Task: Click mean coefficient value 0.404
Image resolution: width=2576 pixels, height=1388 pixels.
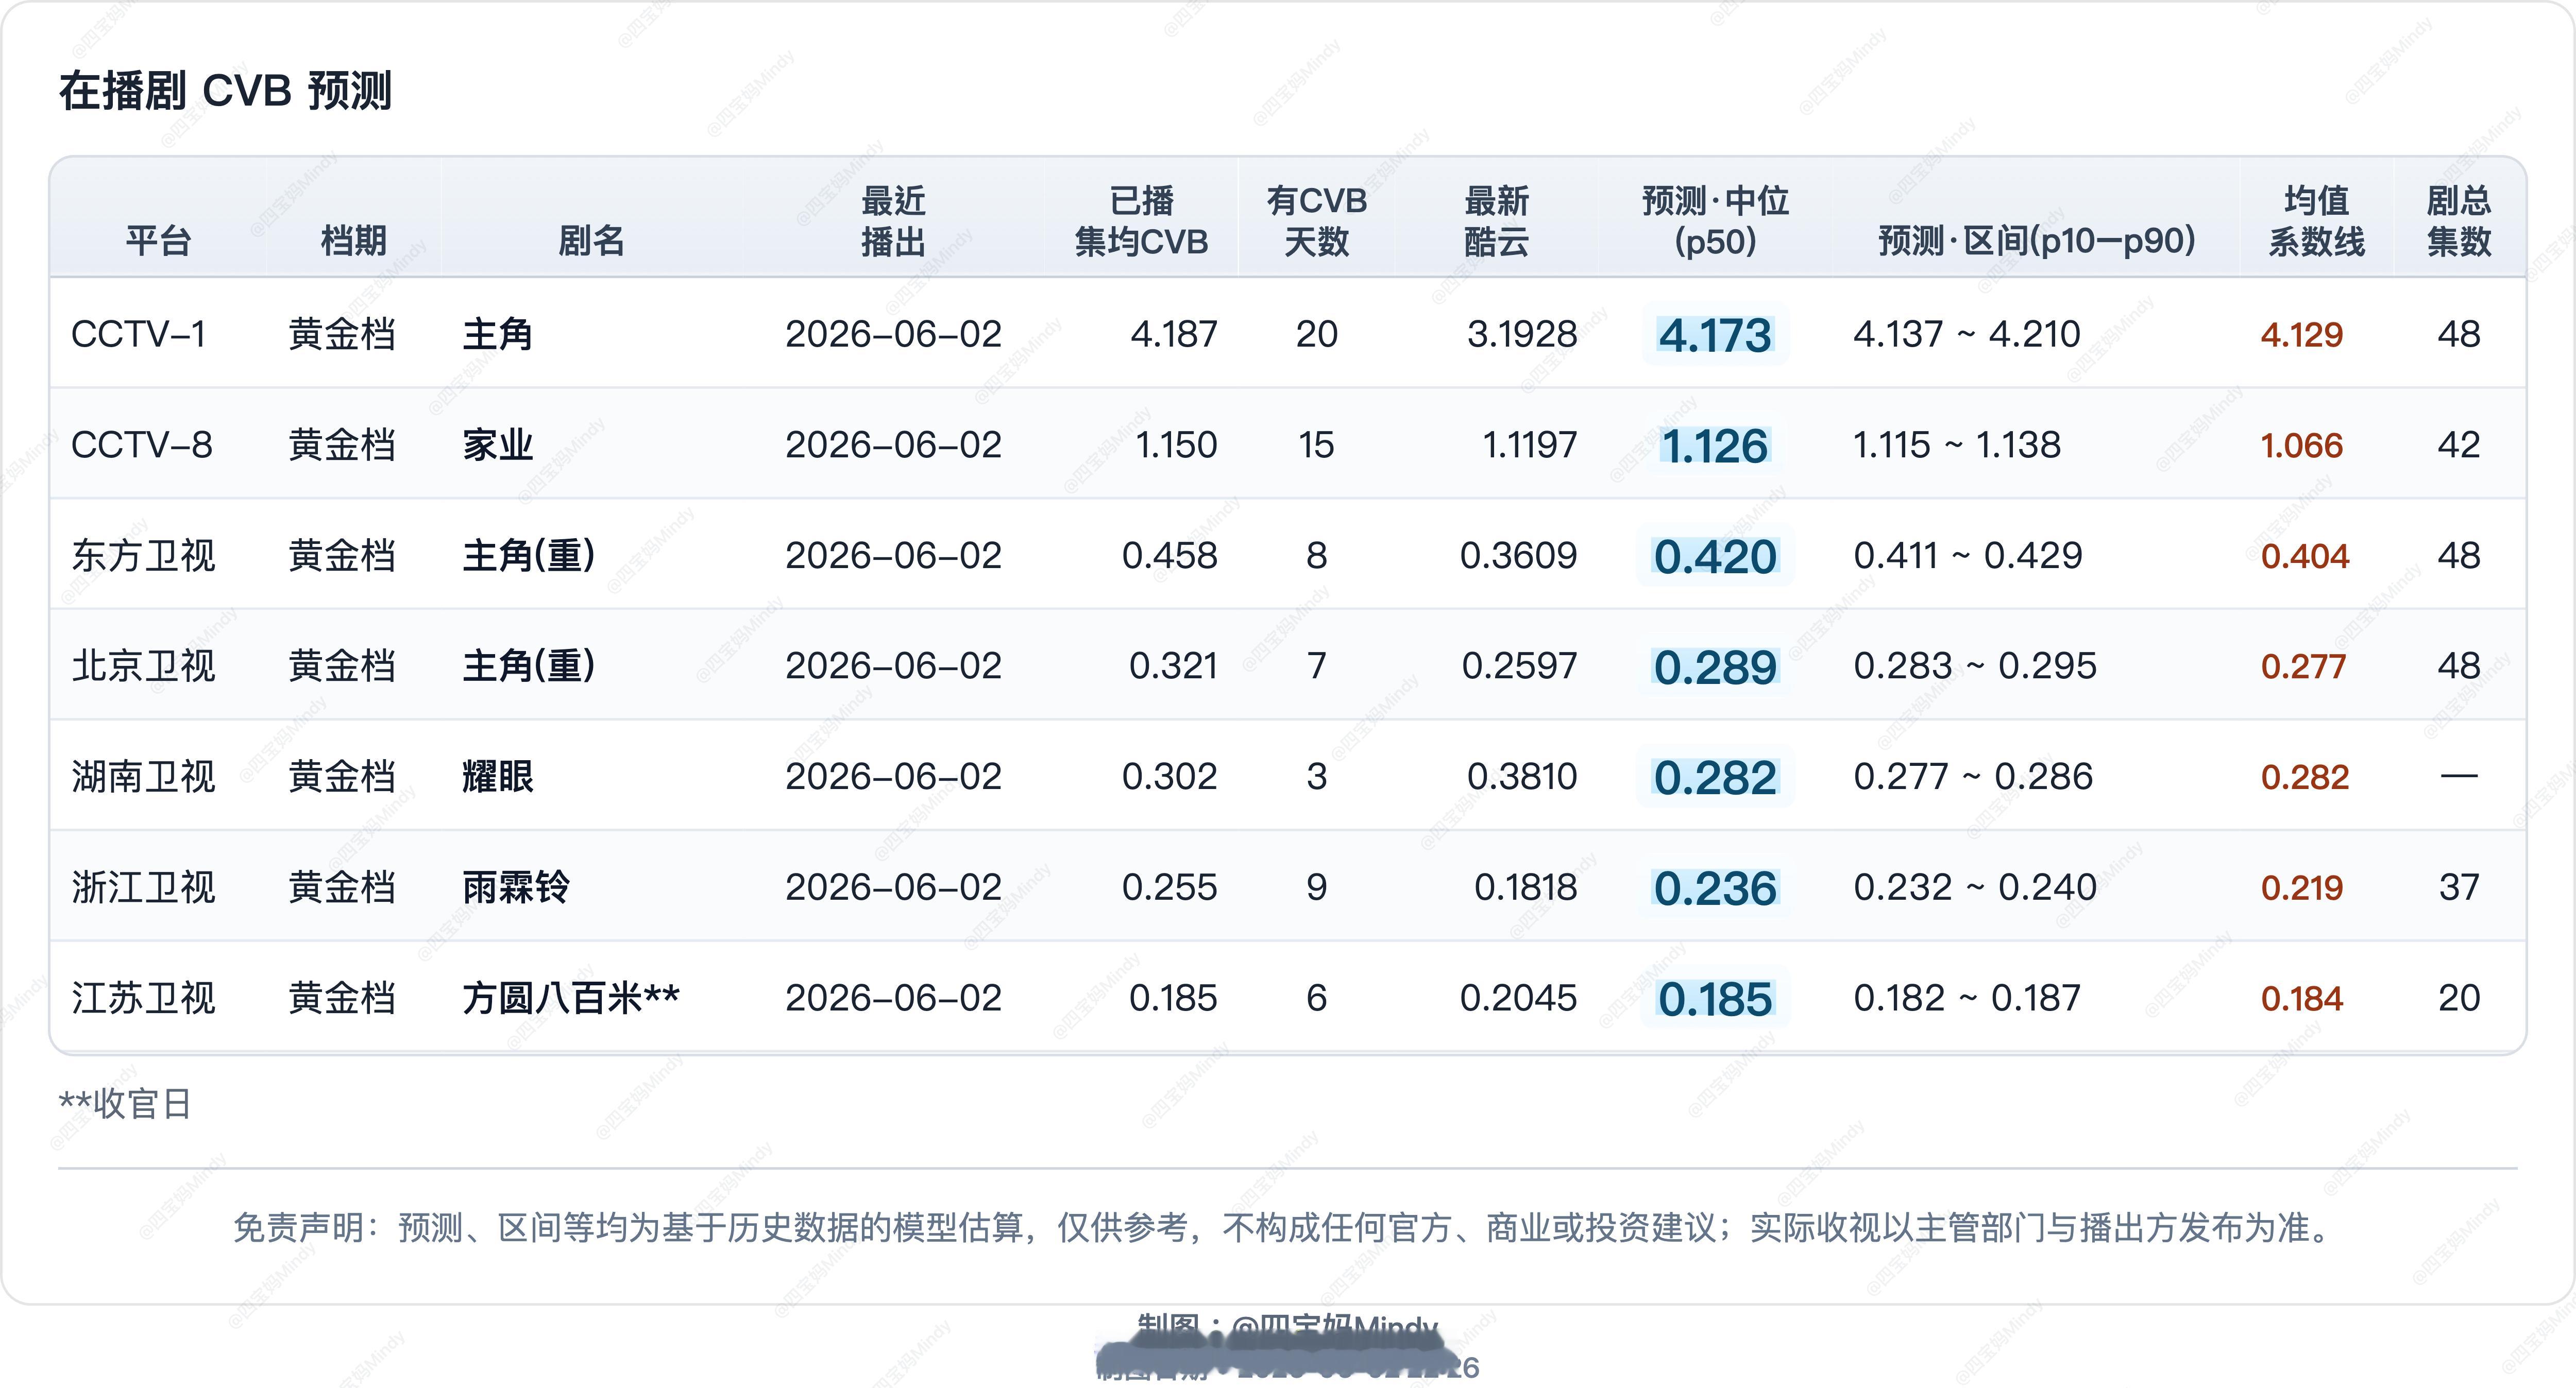Action: tap(2304, 557)
